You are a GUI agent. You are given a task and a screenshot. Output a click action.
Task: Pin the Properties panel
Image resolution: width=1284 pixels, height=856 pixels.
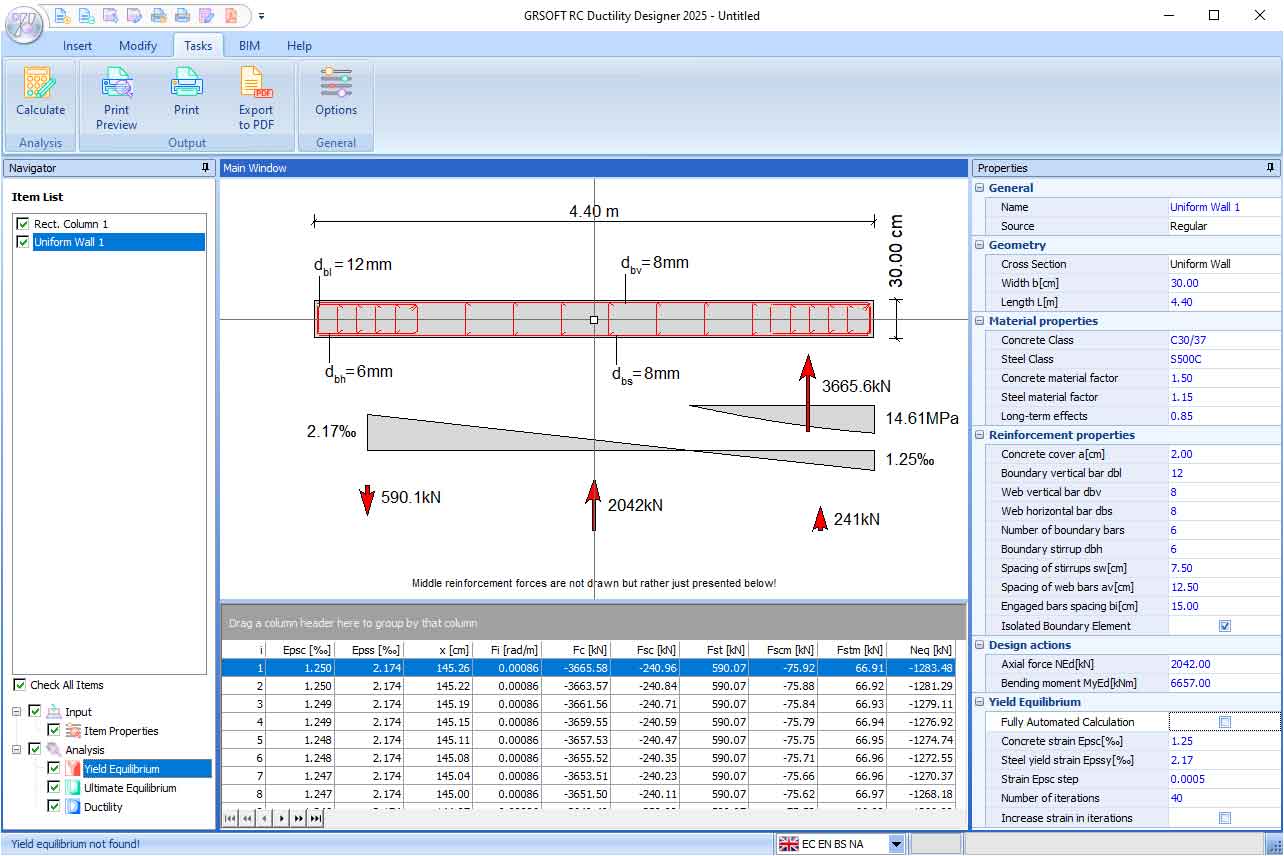pos(1270,167)
